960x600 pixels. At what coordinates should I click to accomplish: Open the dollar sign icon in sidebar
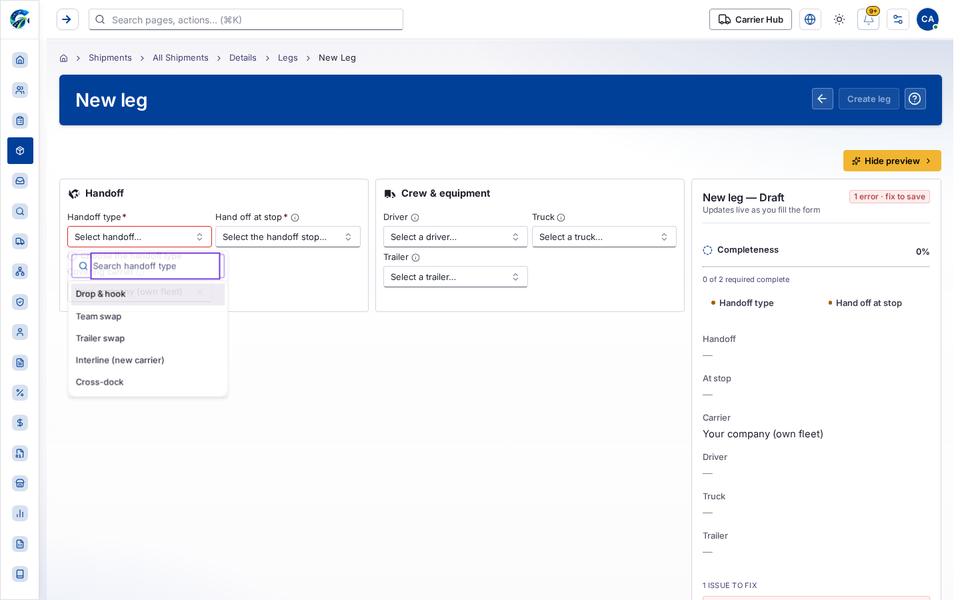20,422
